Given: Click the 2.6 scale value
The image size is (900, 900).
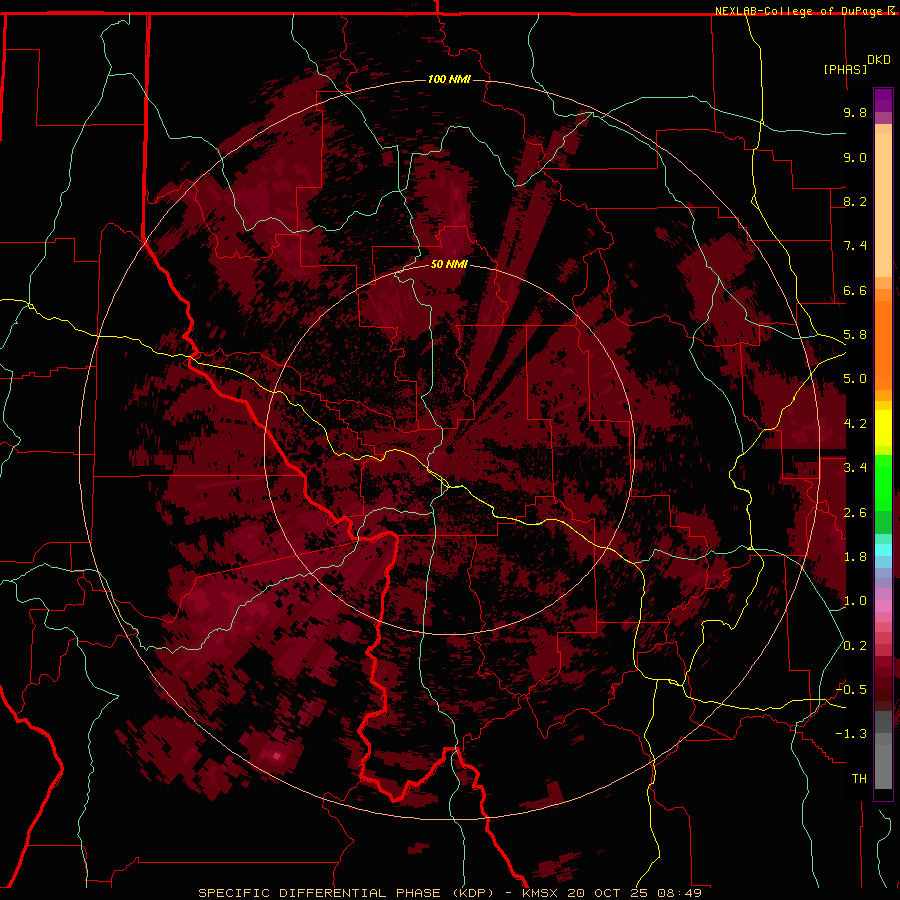Looking at the screenshot, I should click(x=855, y=512).
